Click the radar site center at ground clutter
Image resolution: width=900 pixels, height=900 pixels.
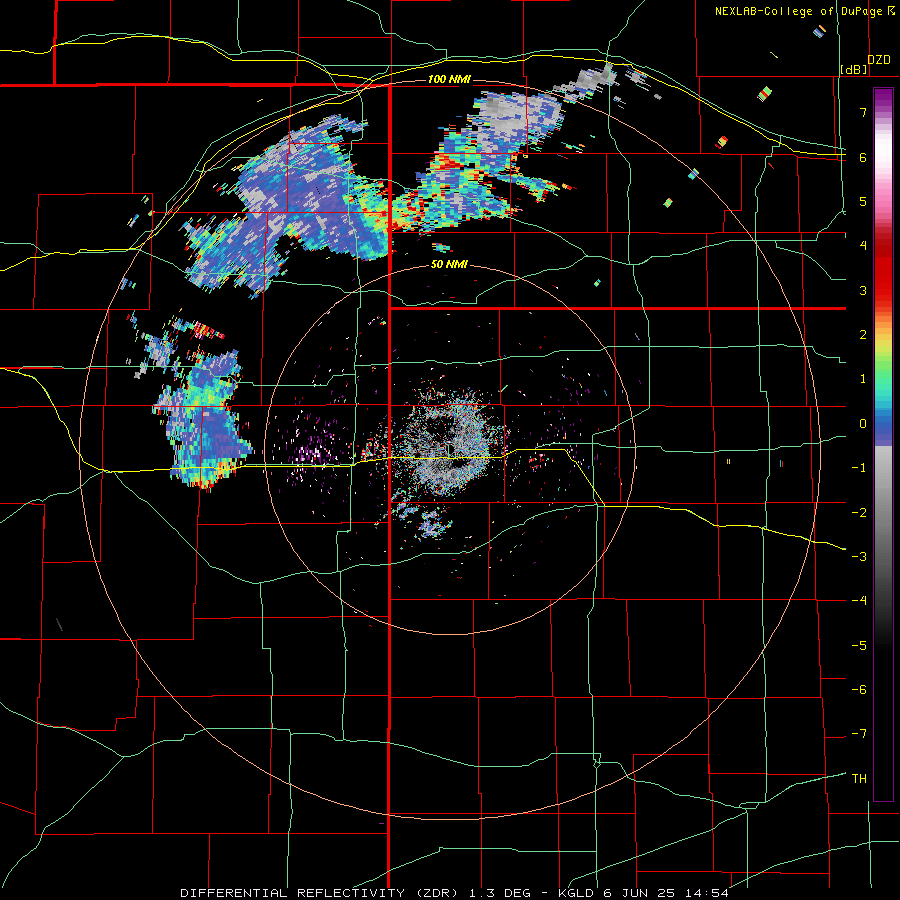tap(449, 448)
